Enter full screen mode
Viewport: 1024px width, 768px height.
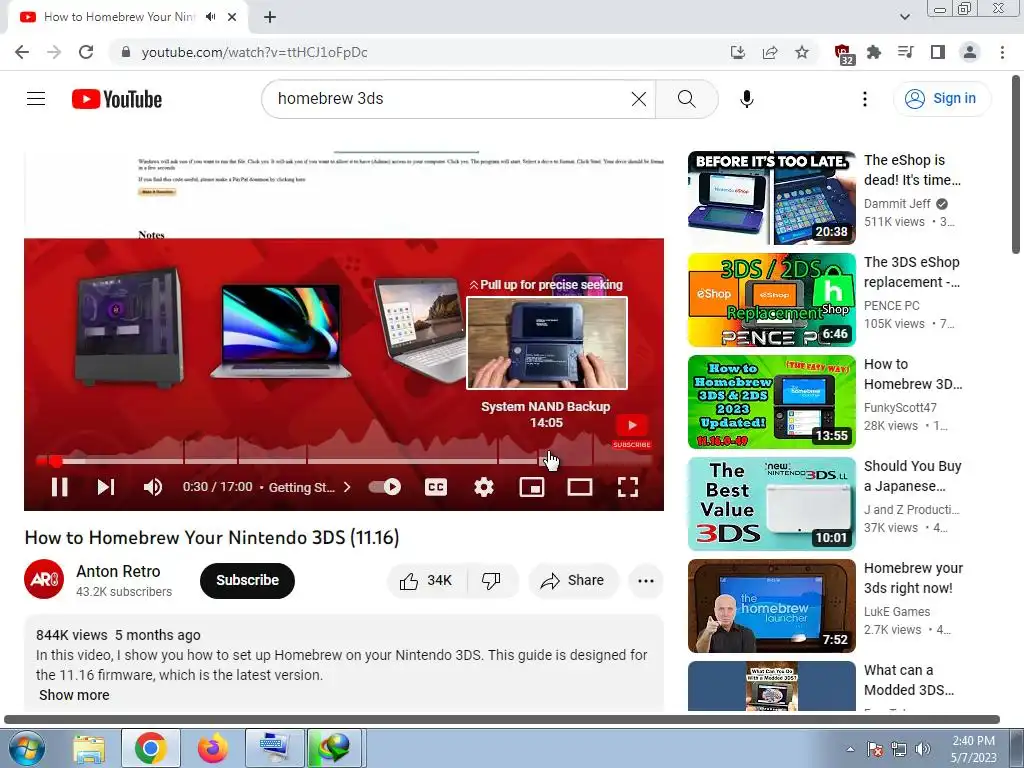(x=628, y=487)
